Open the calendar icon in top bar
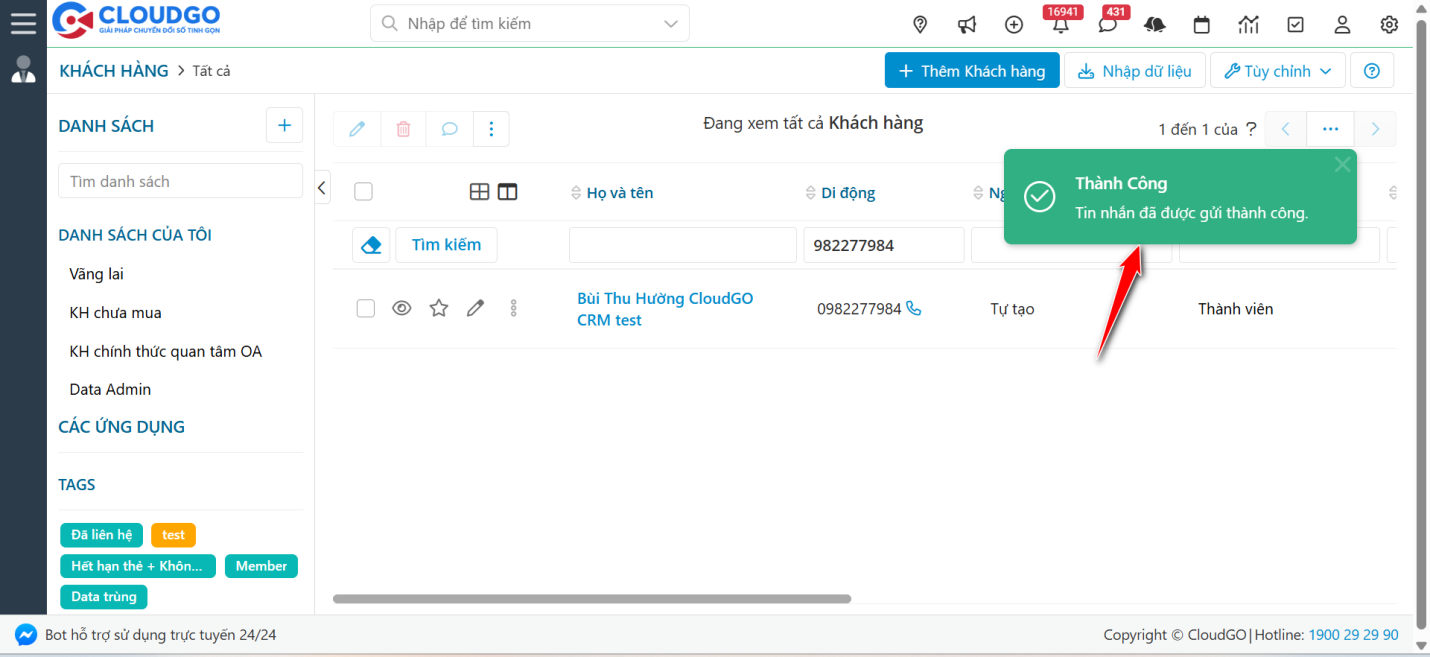The image size is (1430, 657). [x=1201, y=24]
